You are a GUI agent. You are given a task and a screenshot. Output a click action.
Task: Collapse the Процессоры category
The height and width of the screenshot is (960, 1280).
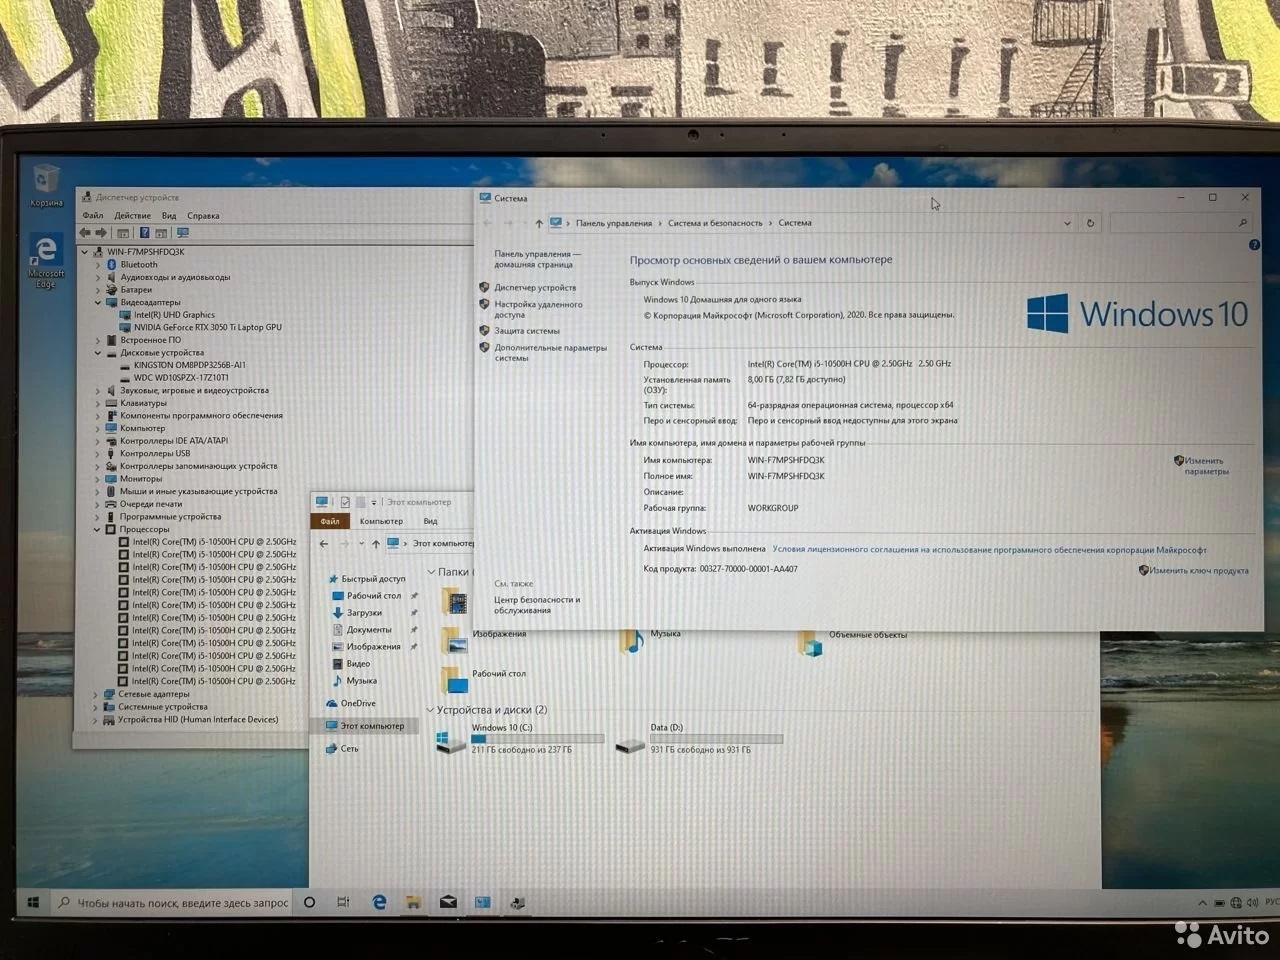click(x=98, y=529)
